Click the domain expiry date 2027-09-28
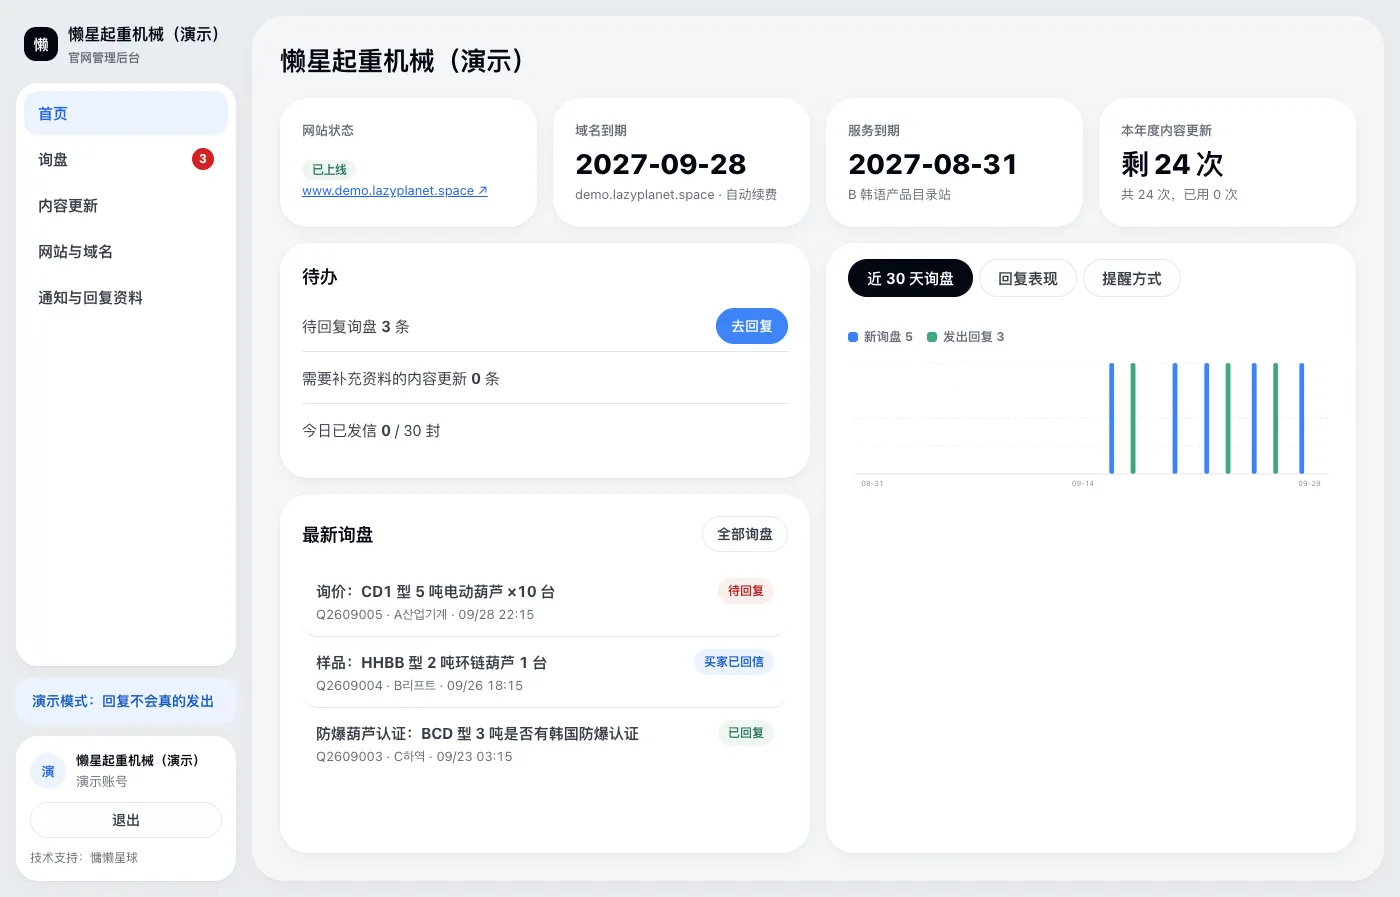This screenshot has width=1400, height=897. click(x=661, y=164)
